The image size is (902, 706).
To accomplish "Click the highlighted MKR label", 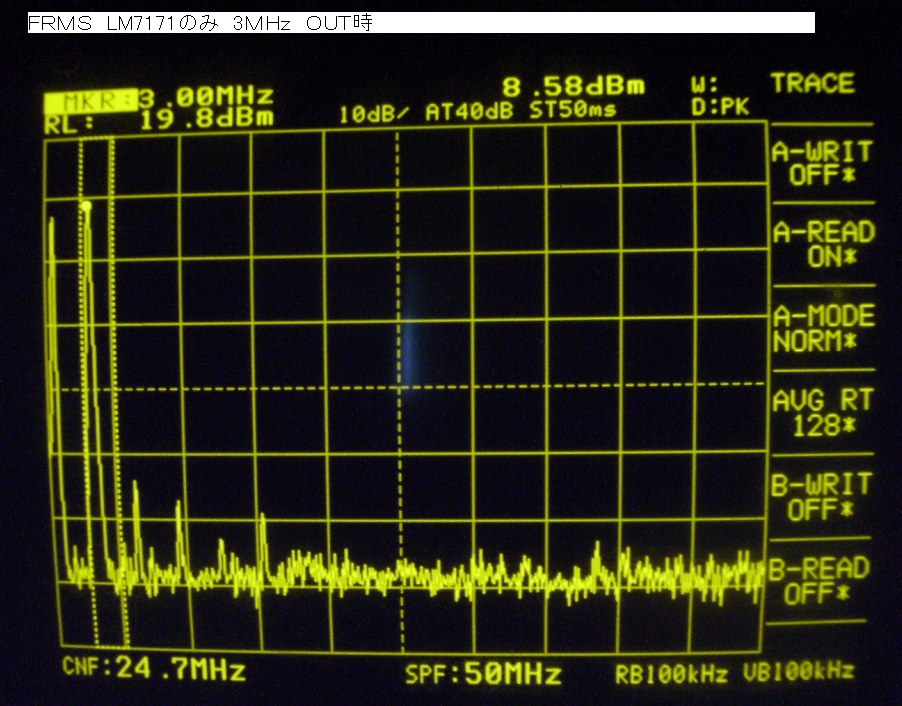I will click(91, 101).
